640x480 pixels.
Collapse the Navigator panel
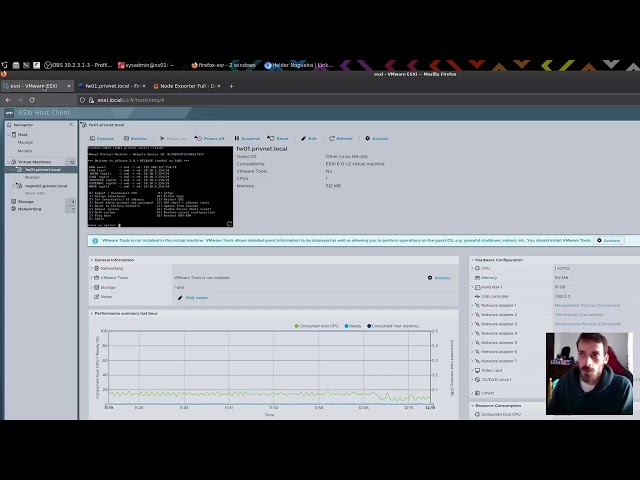coord(71,124)
